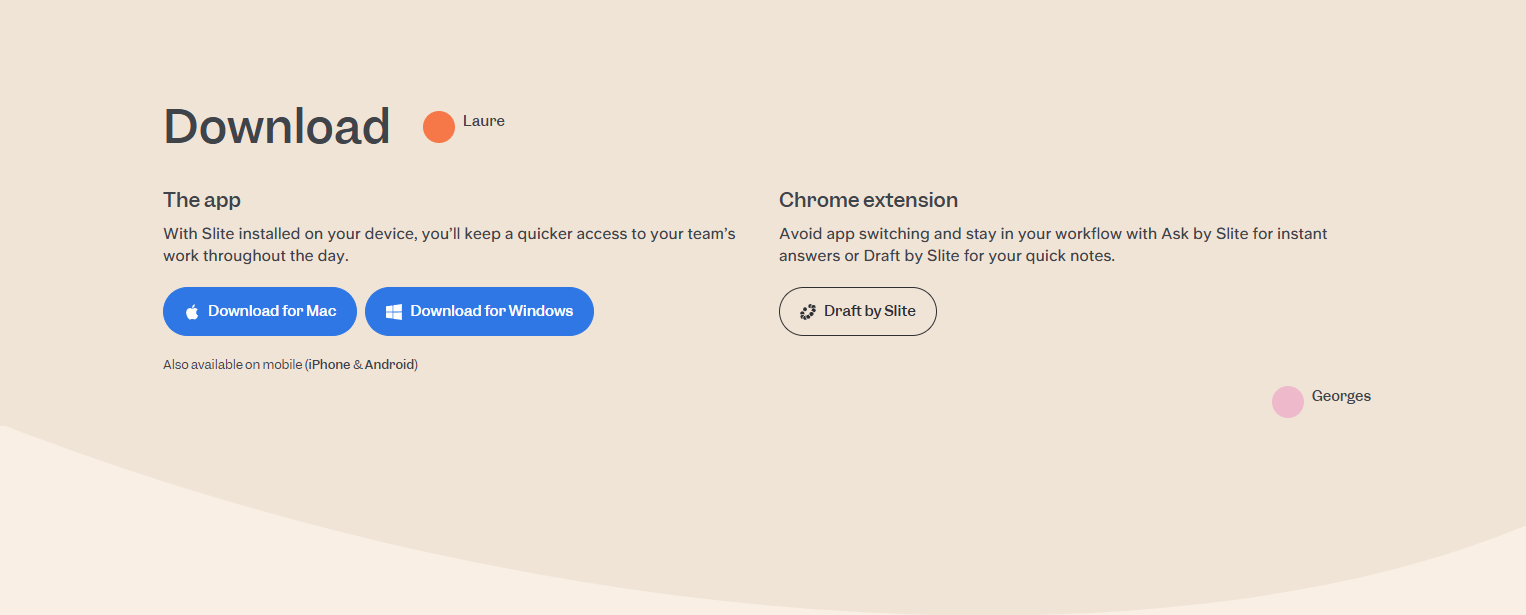Open the Draft by Slite extension

coord(858,312)
